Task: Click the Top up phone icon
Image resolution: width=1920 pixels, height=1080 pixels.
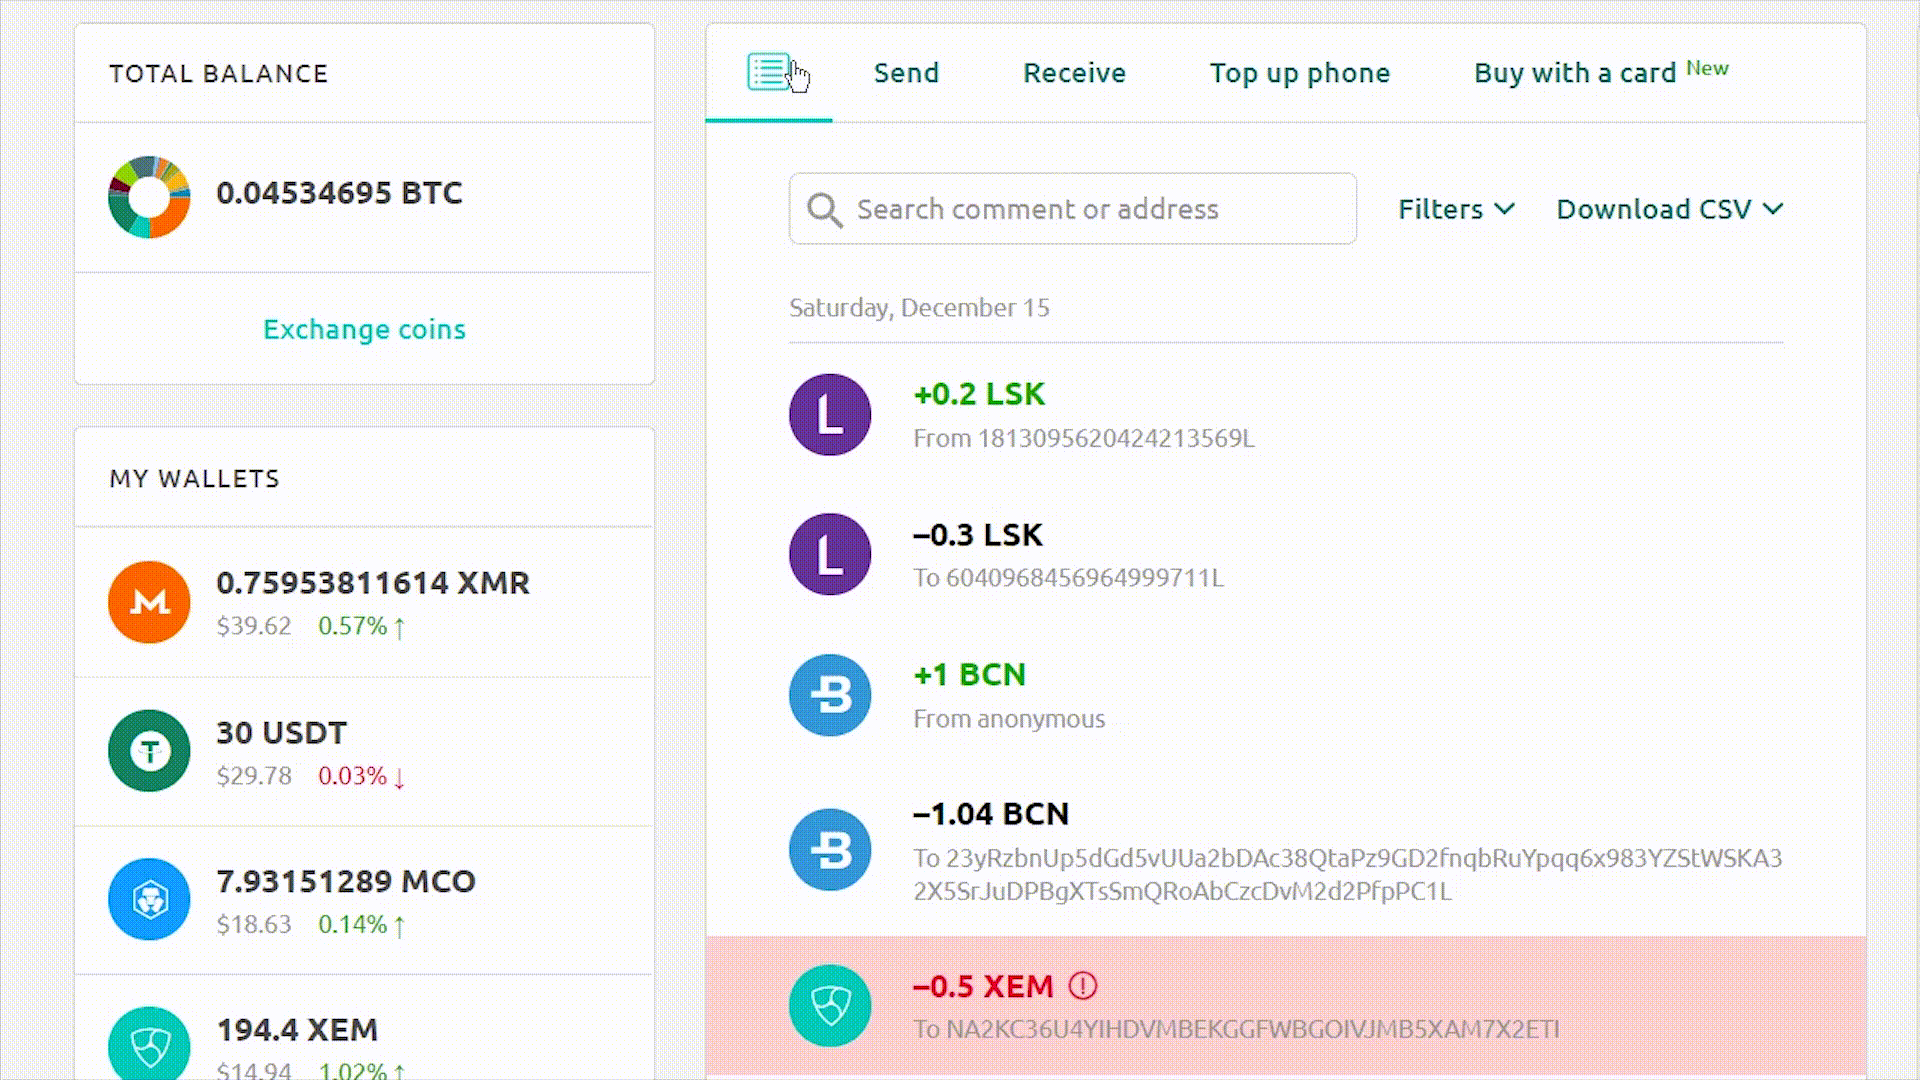Action: click(1299, 71)
